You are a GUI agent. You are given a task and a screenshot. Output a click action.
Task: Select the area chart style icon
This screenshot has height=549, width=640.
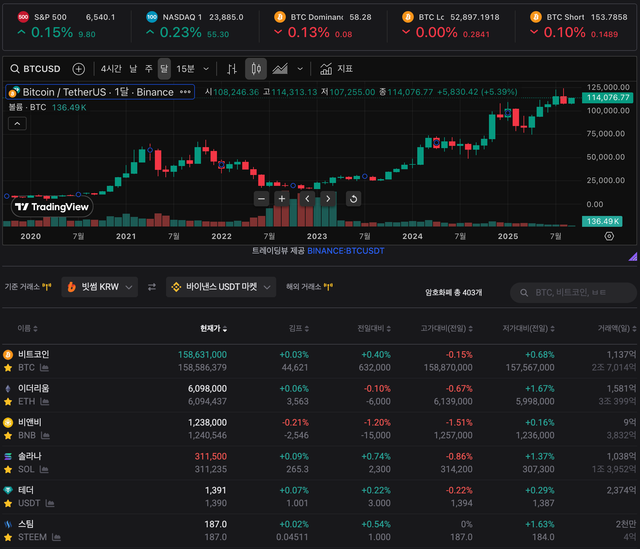[x=280, y=69]
